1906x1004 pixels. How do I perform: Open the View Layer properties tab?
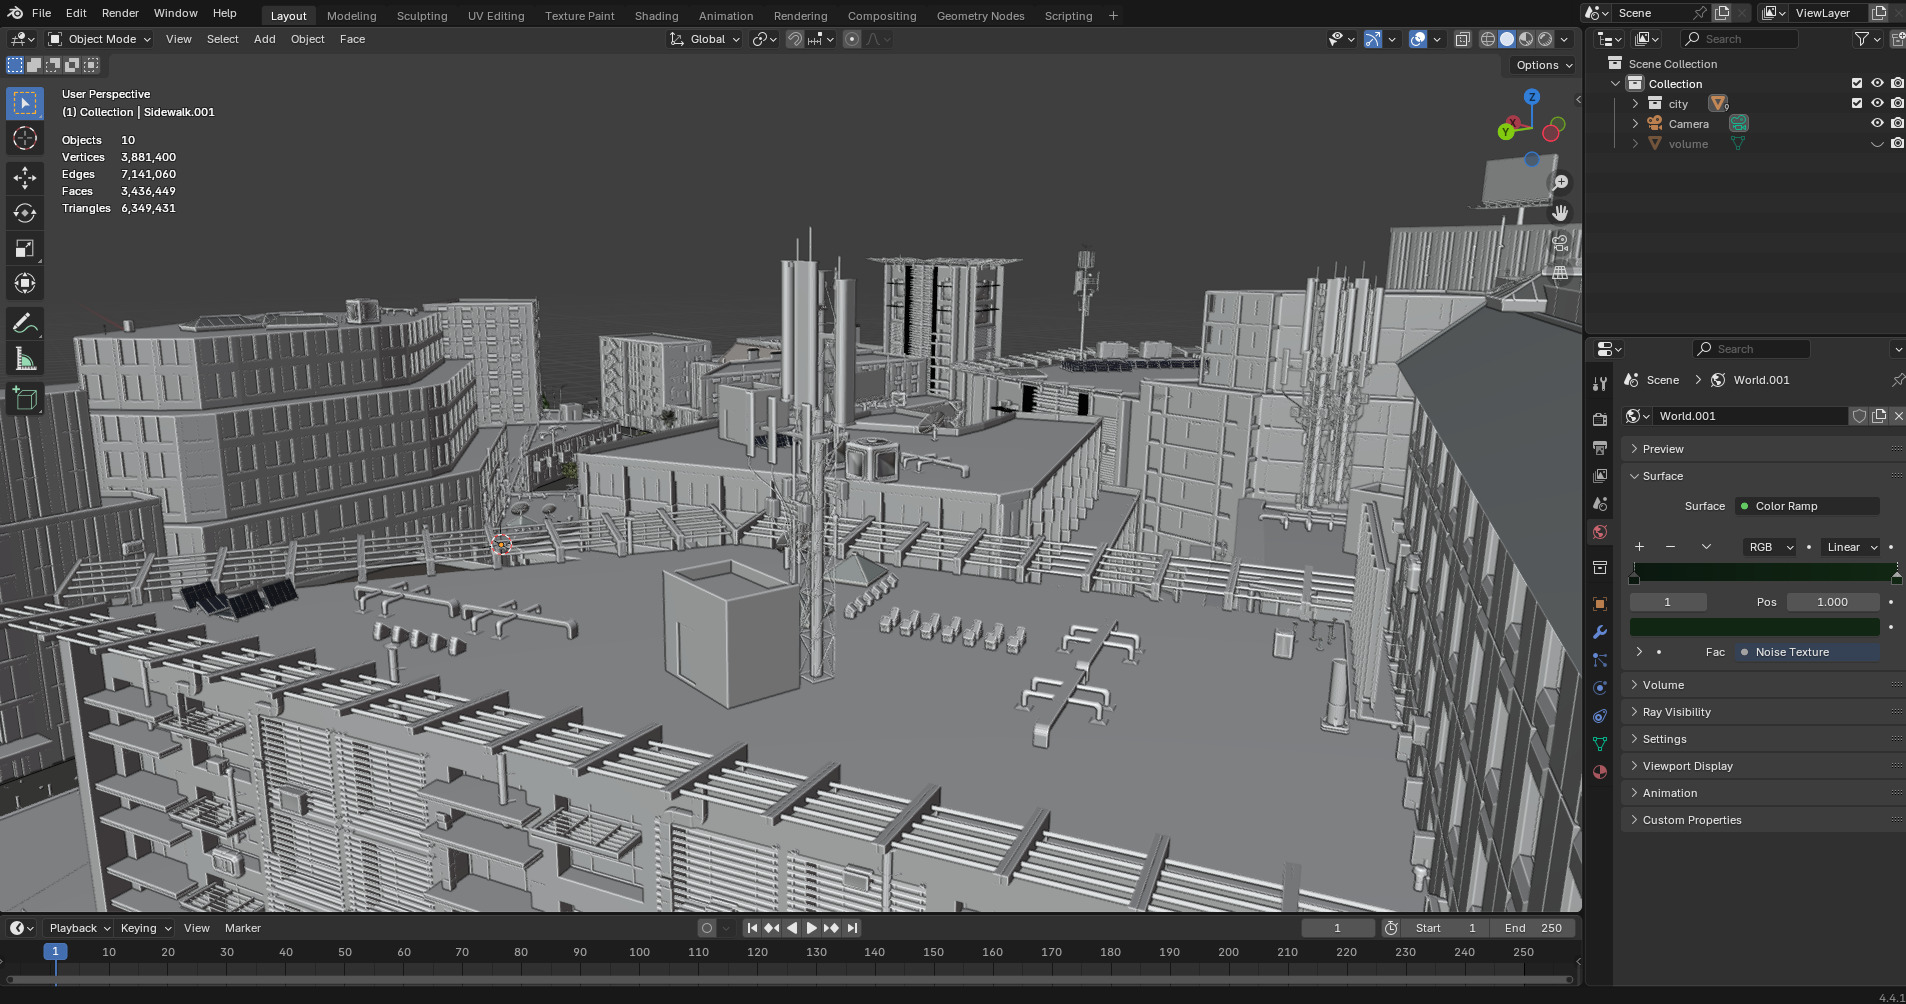[x=1600, y=475]
